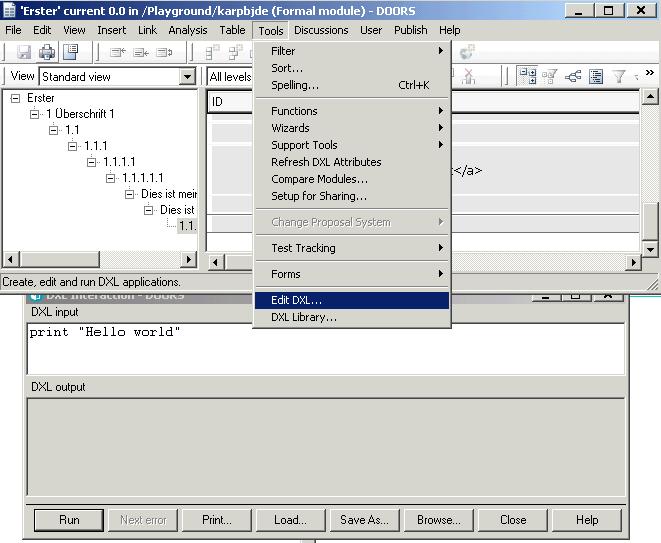
Task: Click the tree panel left scroll arrow
Action: click(11, 259)
